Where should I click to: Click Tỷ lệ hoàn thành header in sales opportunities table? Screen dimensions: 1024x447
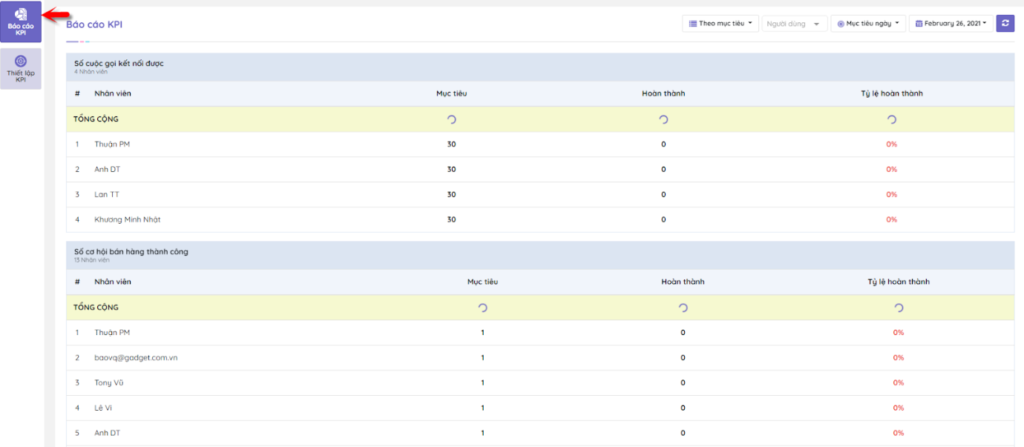pos(899,282)
